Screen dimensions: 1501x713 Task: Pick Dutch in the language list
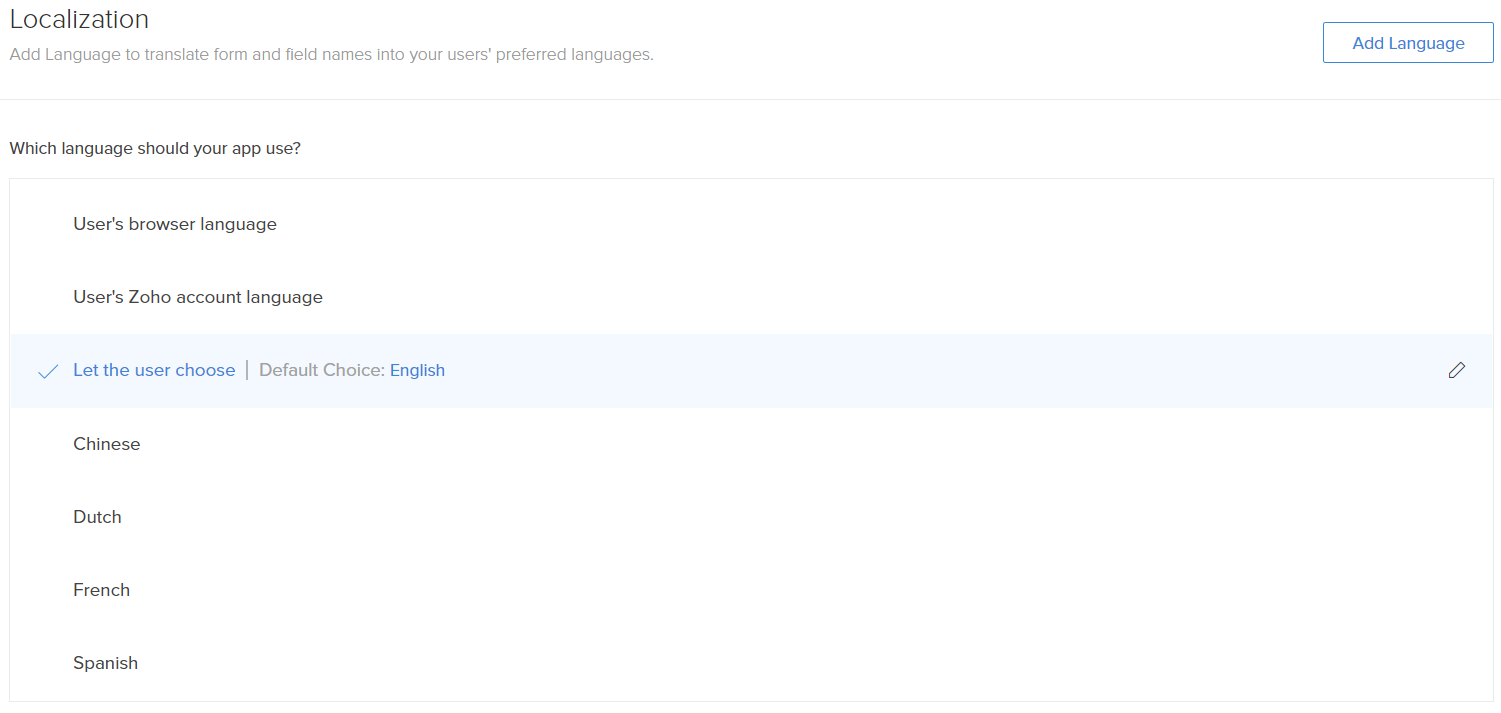tap(97, 517)
